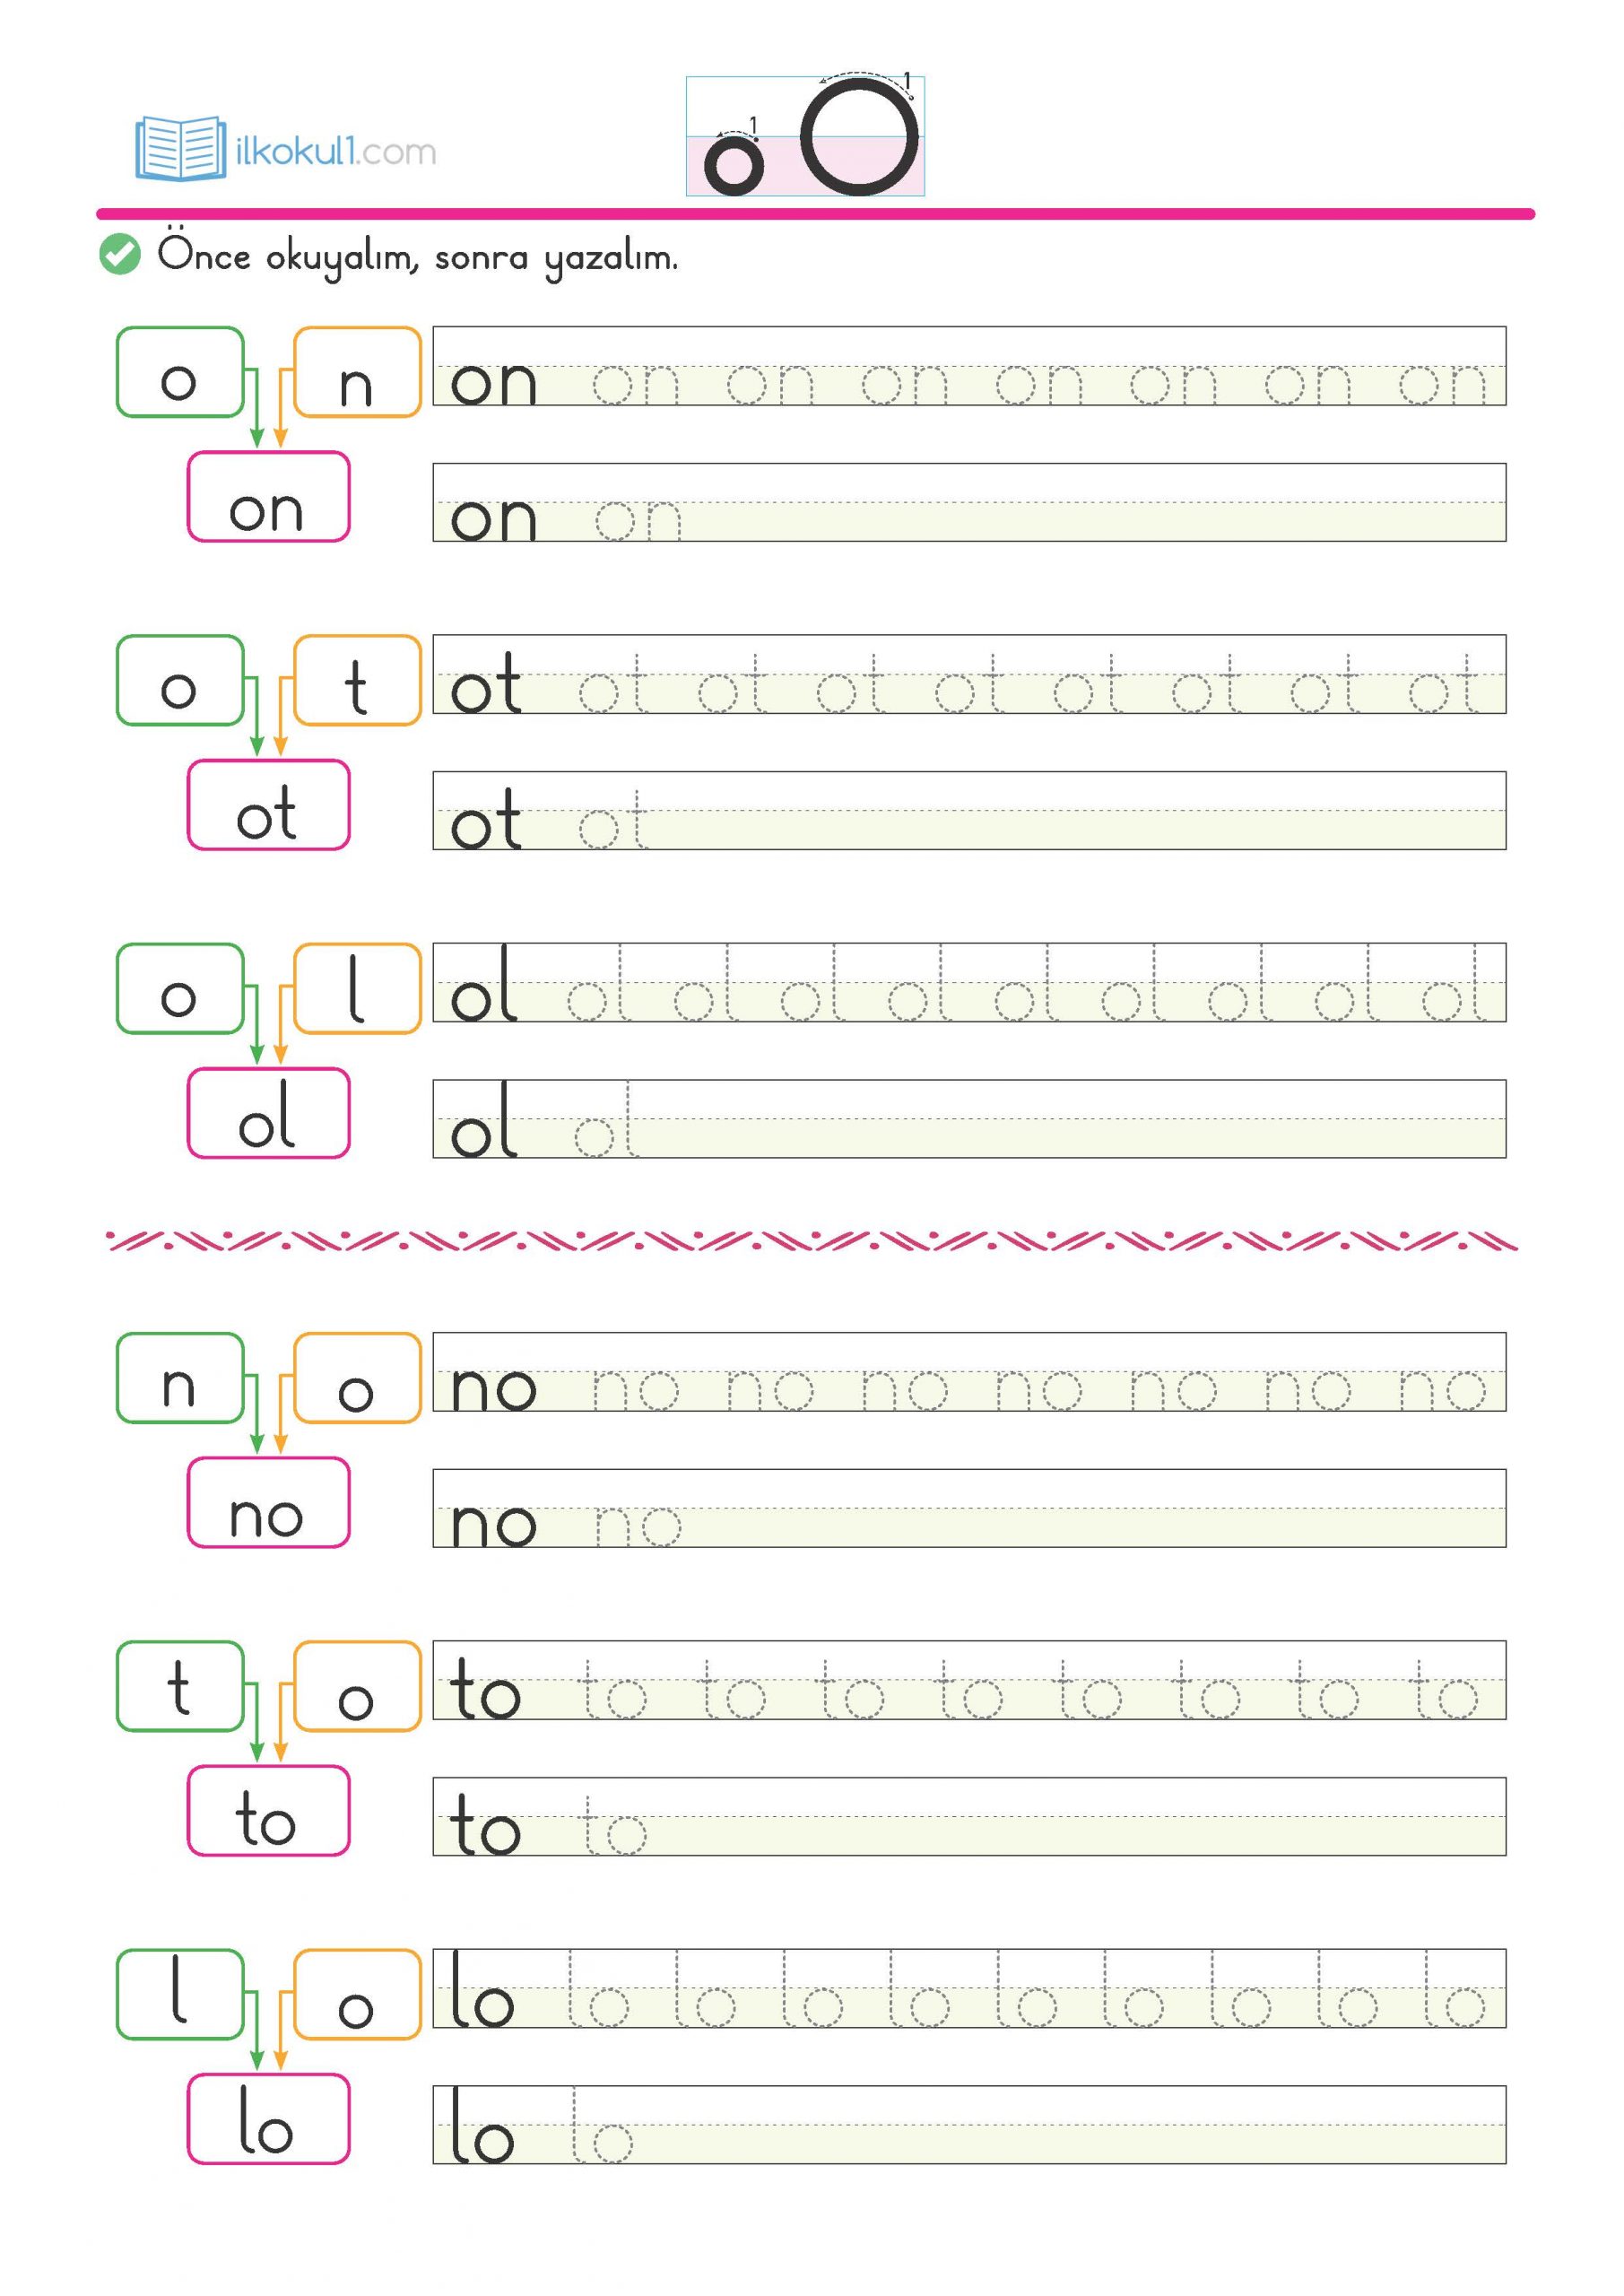The height and width of the screenshot is (2296, 1624).
Task: Select the orange box with letter l
Action: pos(357,988)
